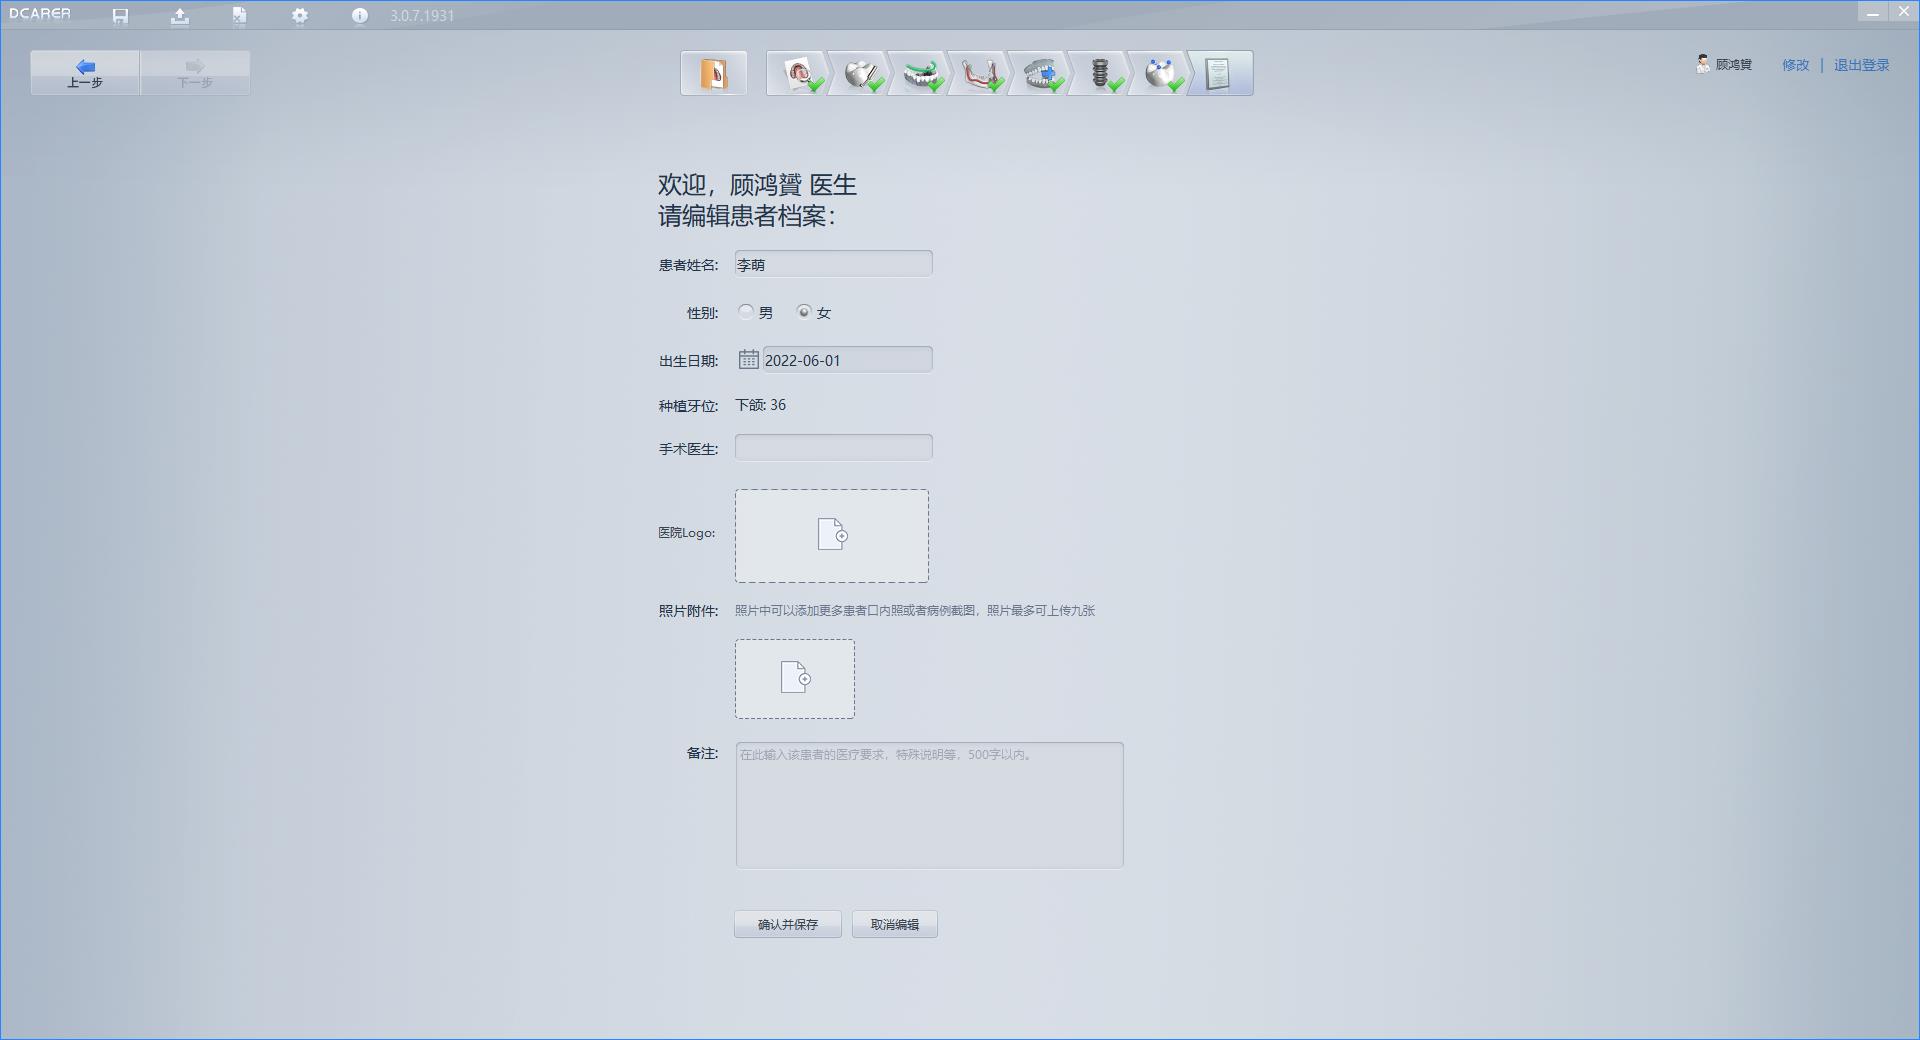Viewport: 1920px width, 1040px height.
Task: Click the 上一步 previous step button
Action: [85, 73]
